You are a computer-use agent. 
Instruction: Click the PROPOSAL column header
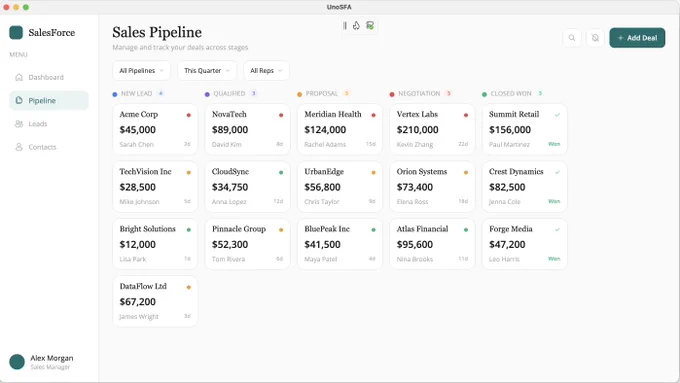pos(322,94)
